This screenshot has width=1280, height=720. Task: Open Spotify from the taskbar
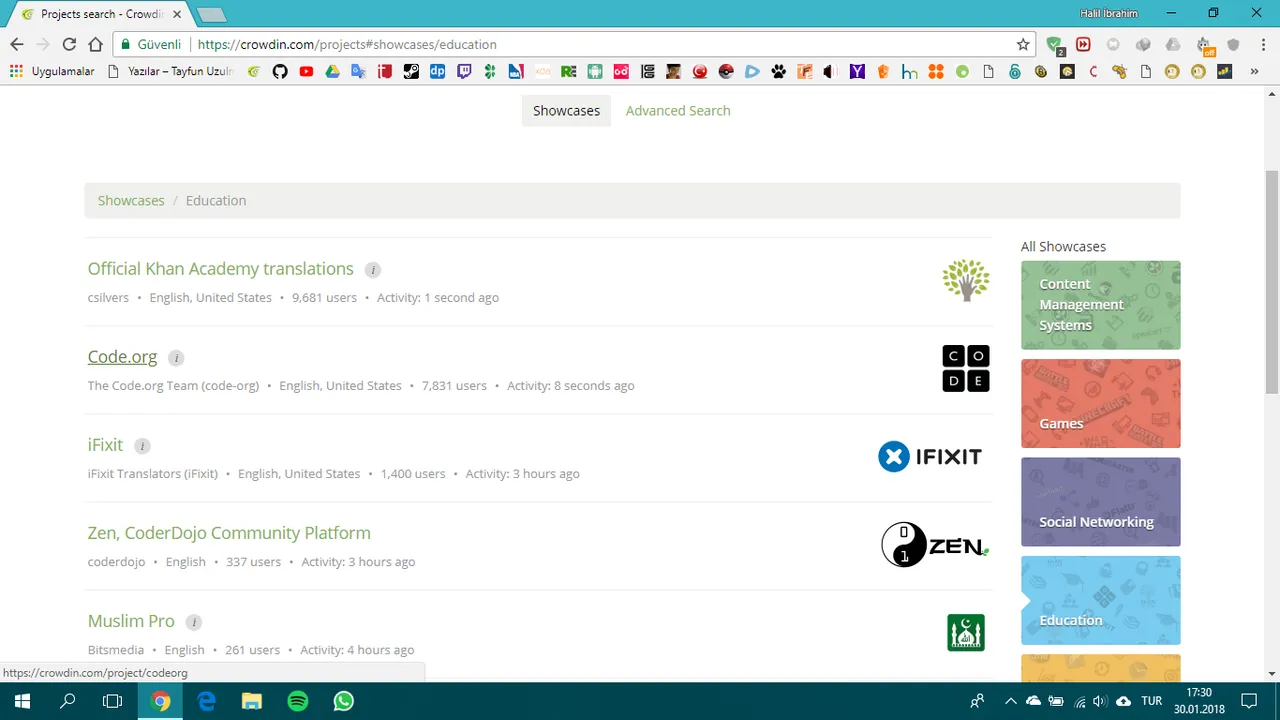(298, 701)
